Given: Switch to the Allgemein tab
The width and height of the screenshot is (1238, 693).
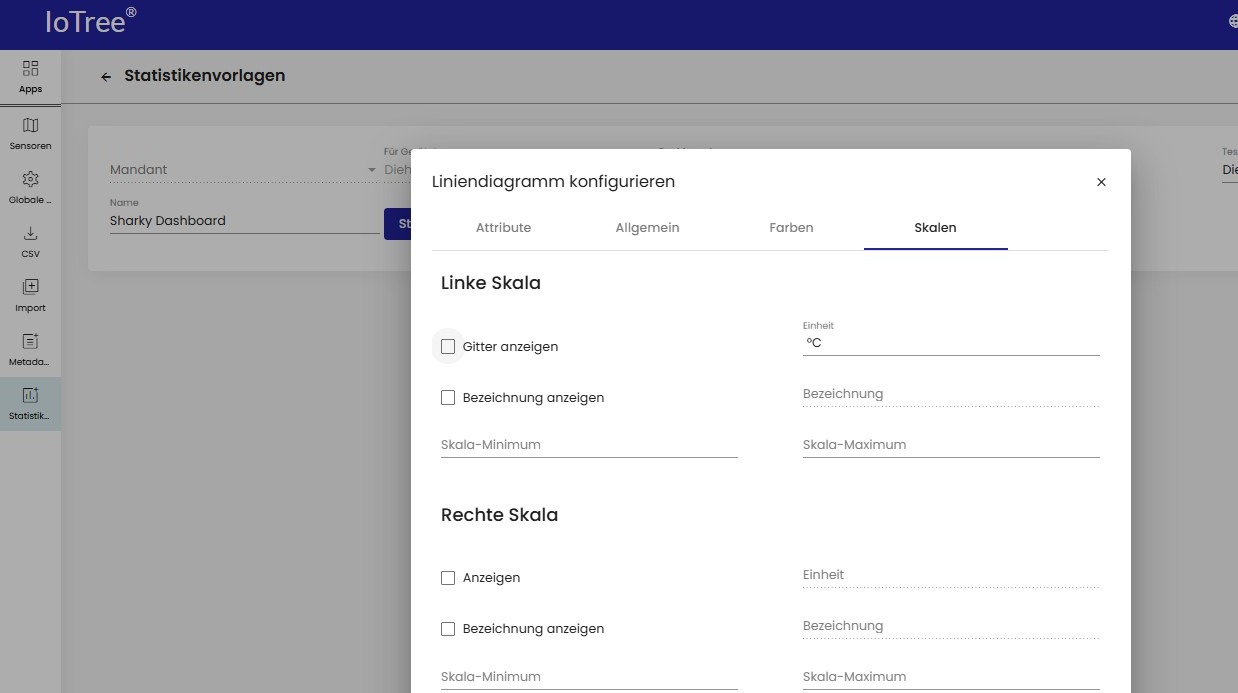Looking at the screenshot, I should pyautogui.click(x=647, y=228).
